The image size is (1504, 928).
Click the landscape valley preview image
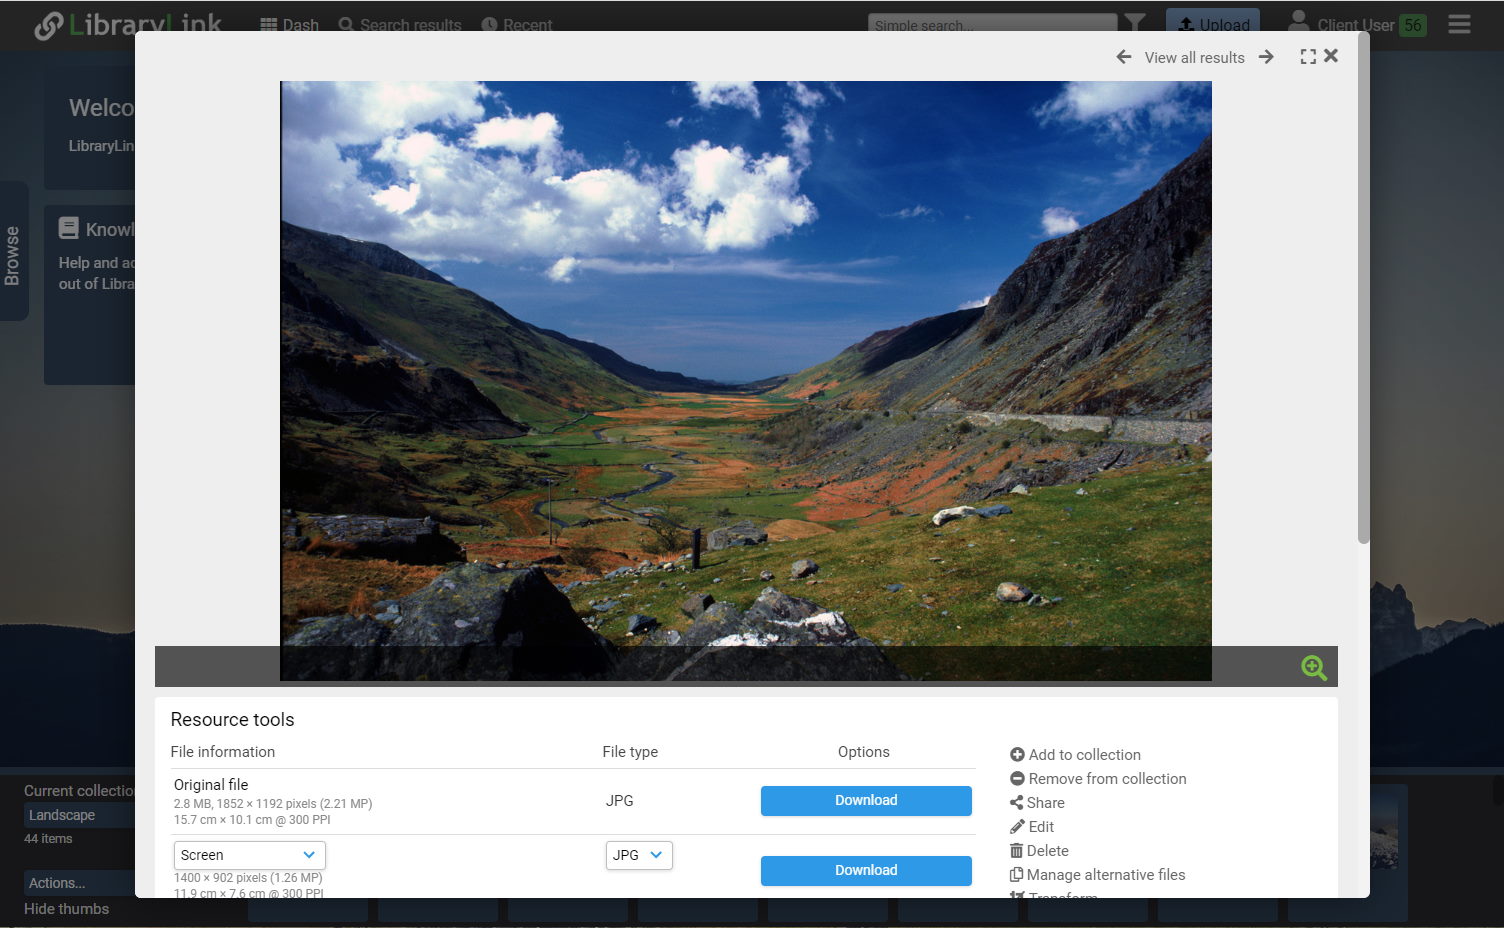click(x=746, y=381)
